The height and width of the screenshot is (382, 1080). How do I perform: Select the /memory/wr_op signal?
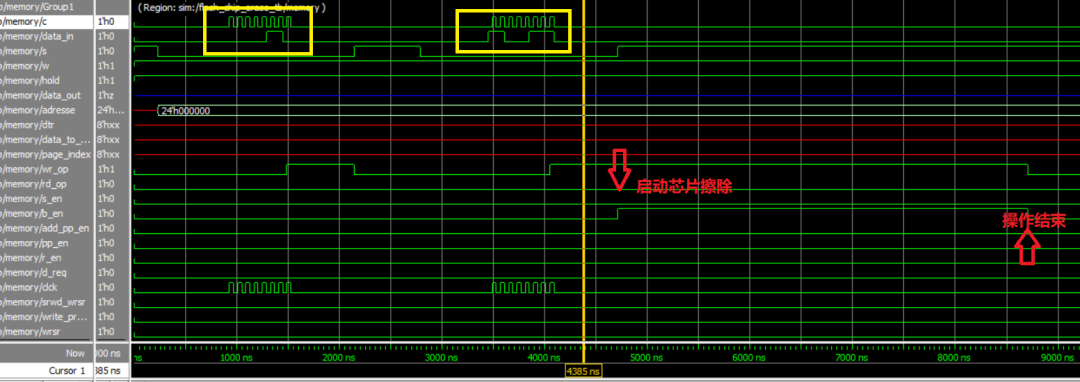click(x=46, y=169)
